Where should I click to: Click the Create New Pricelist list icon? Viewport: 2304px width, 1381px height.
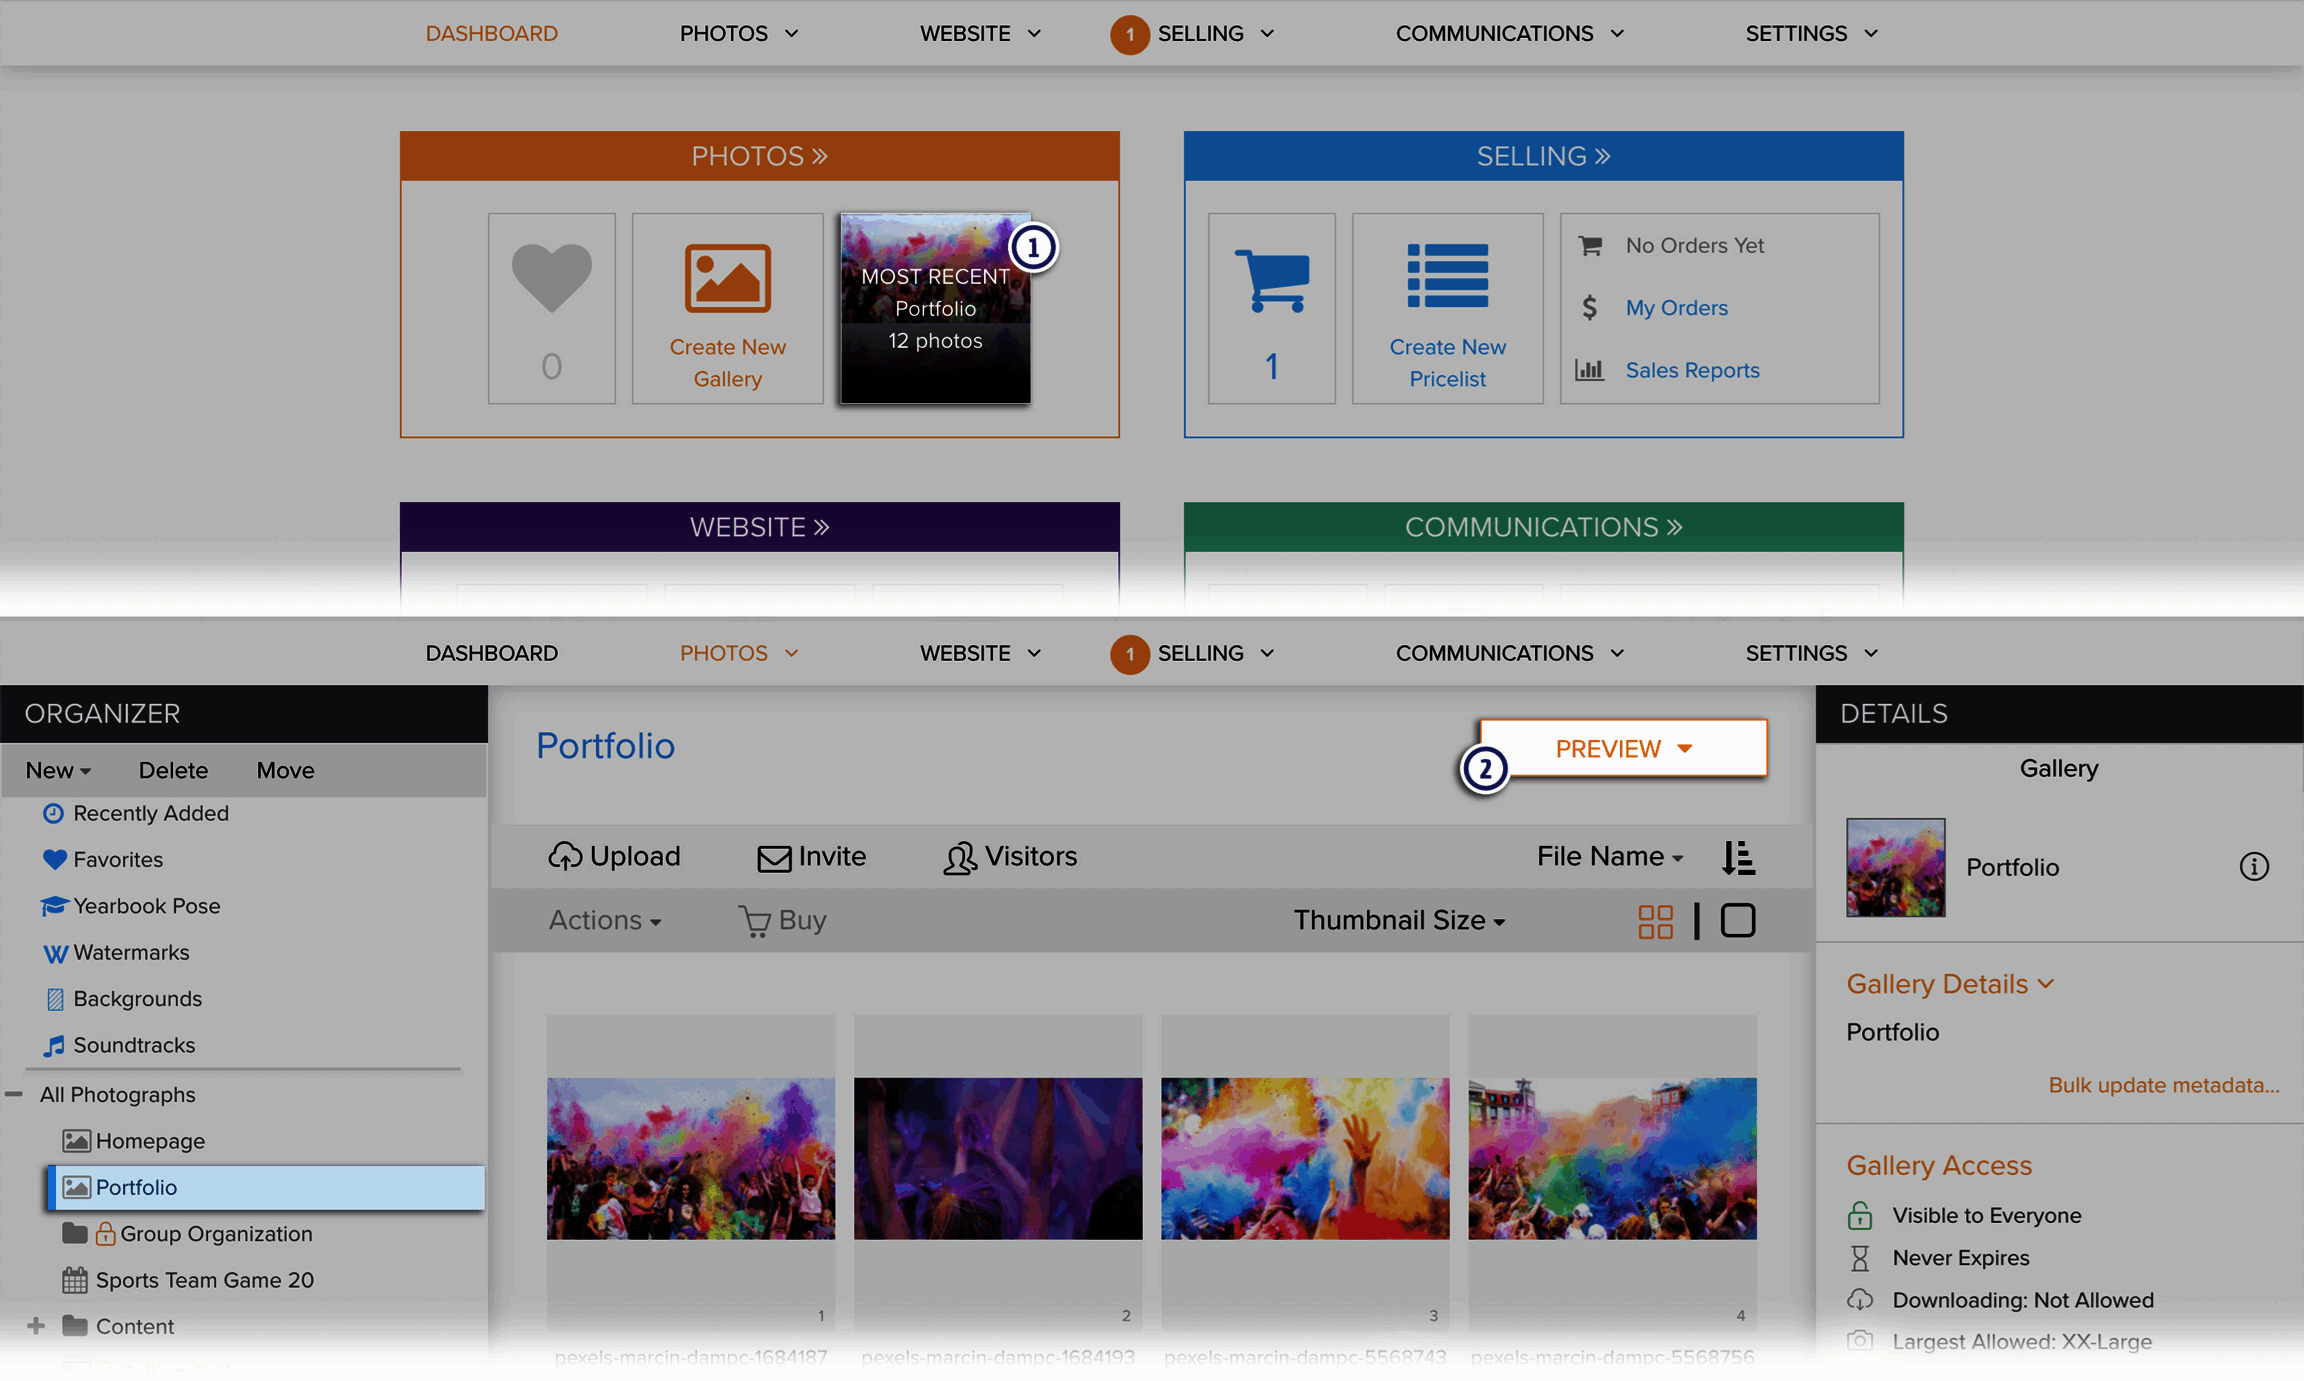(x=1447, y=276)
